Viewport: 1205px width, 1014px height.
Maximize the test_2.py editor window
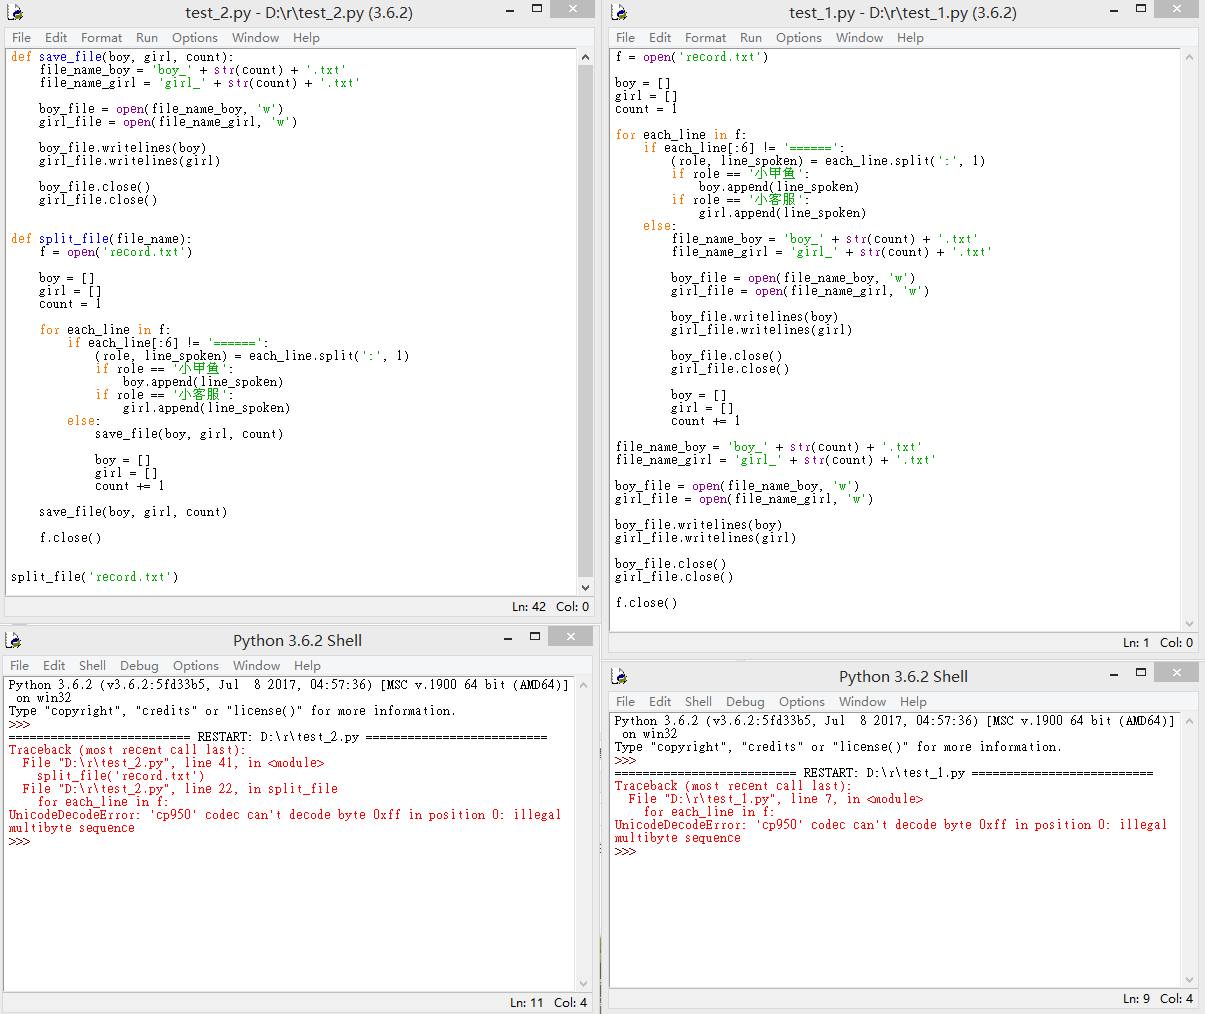[537, 9]
